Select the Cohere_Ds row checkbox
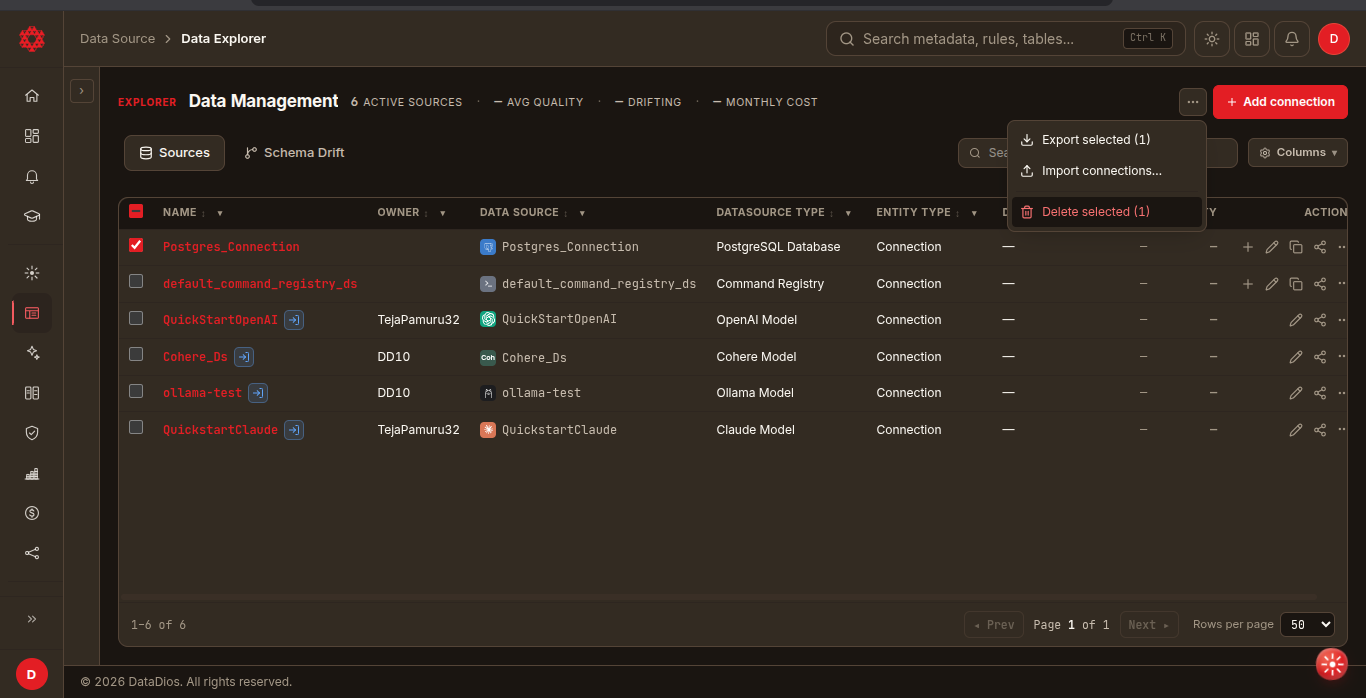Image resolution: width=1366 pixels, height=698 pixels. 136,354
